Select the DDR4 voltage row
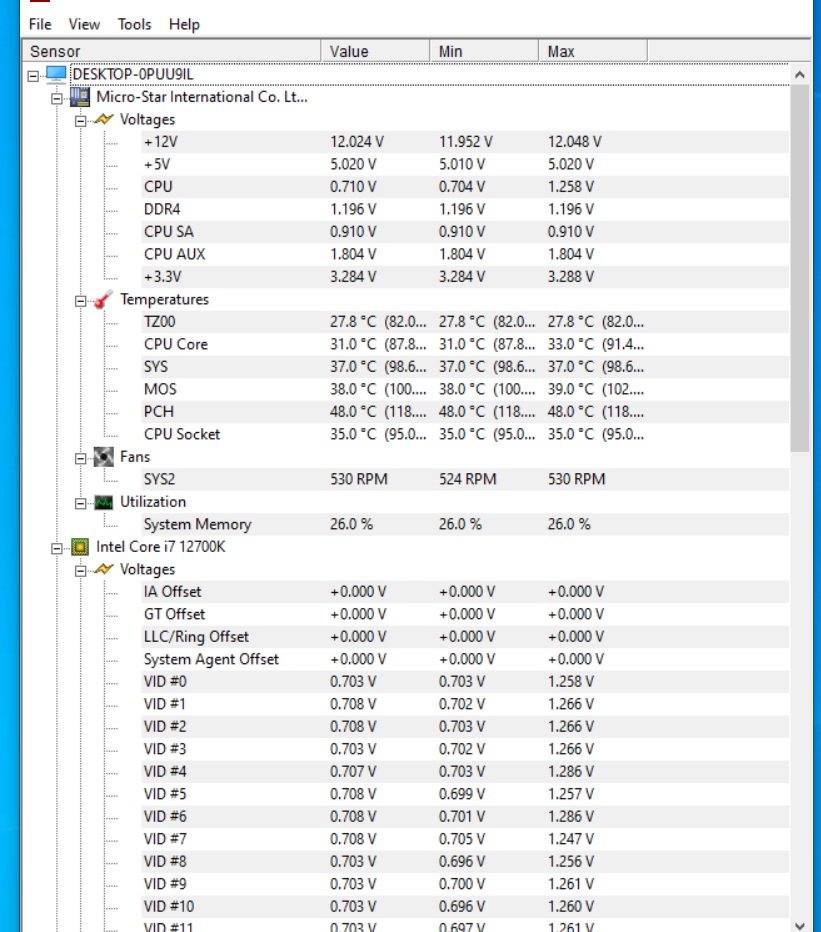 pyautogui.click(x=465, y=209)
